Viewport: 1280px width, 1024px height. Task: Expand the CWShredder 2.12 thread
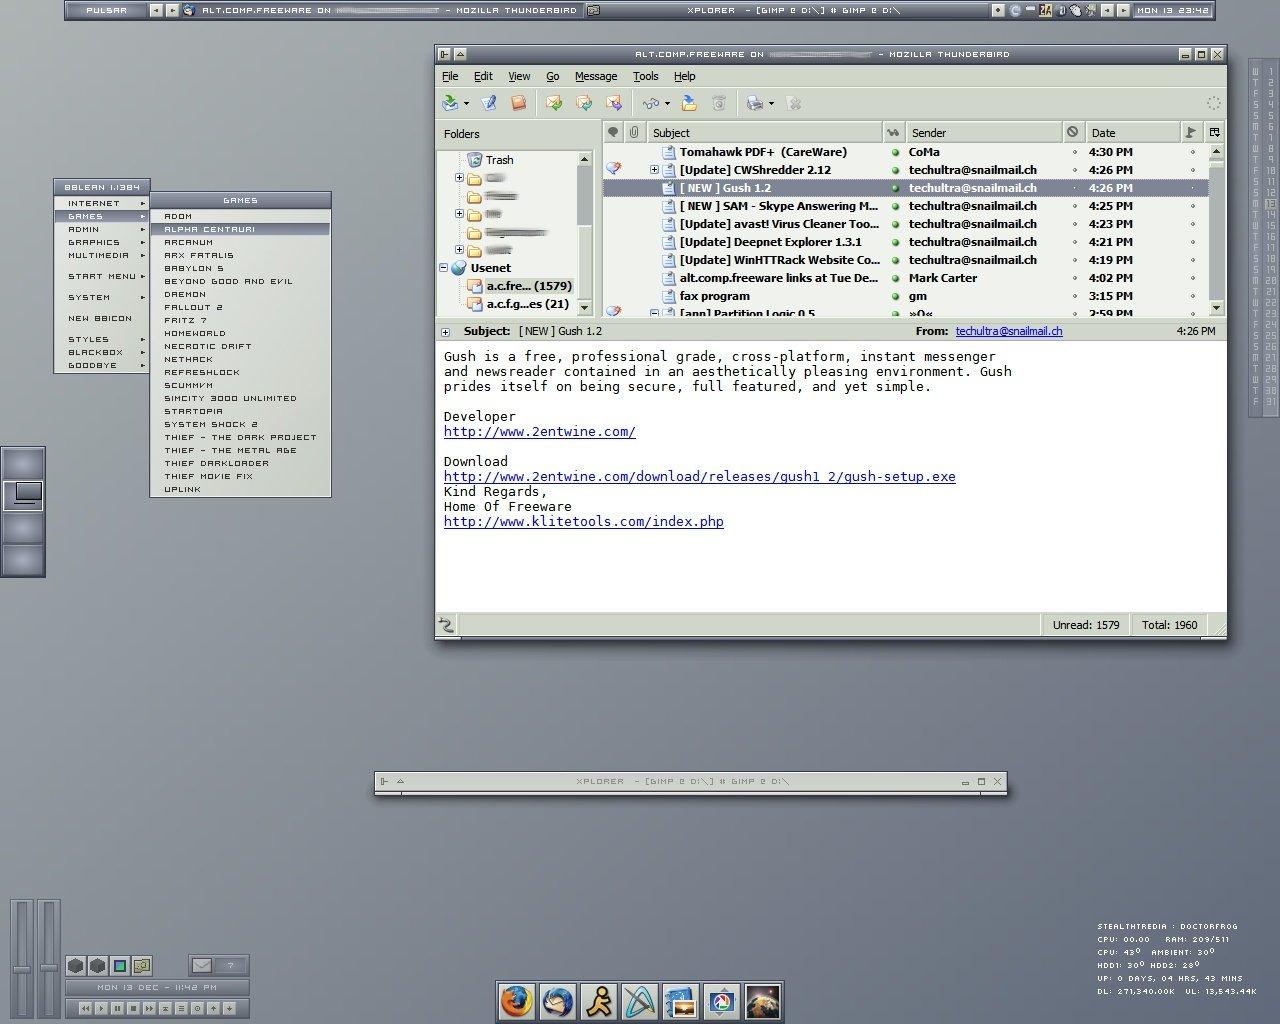655,170
